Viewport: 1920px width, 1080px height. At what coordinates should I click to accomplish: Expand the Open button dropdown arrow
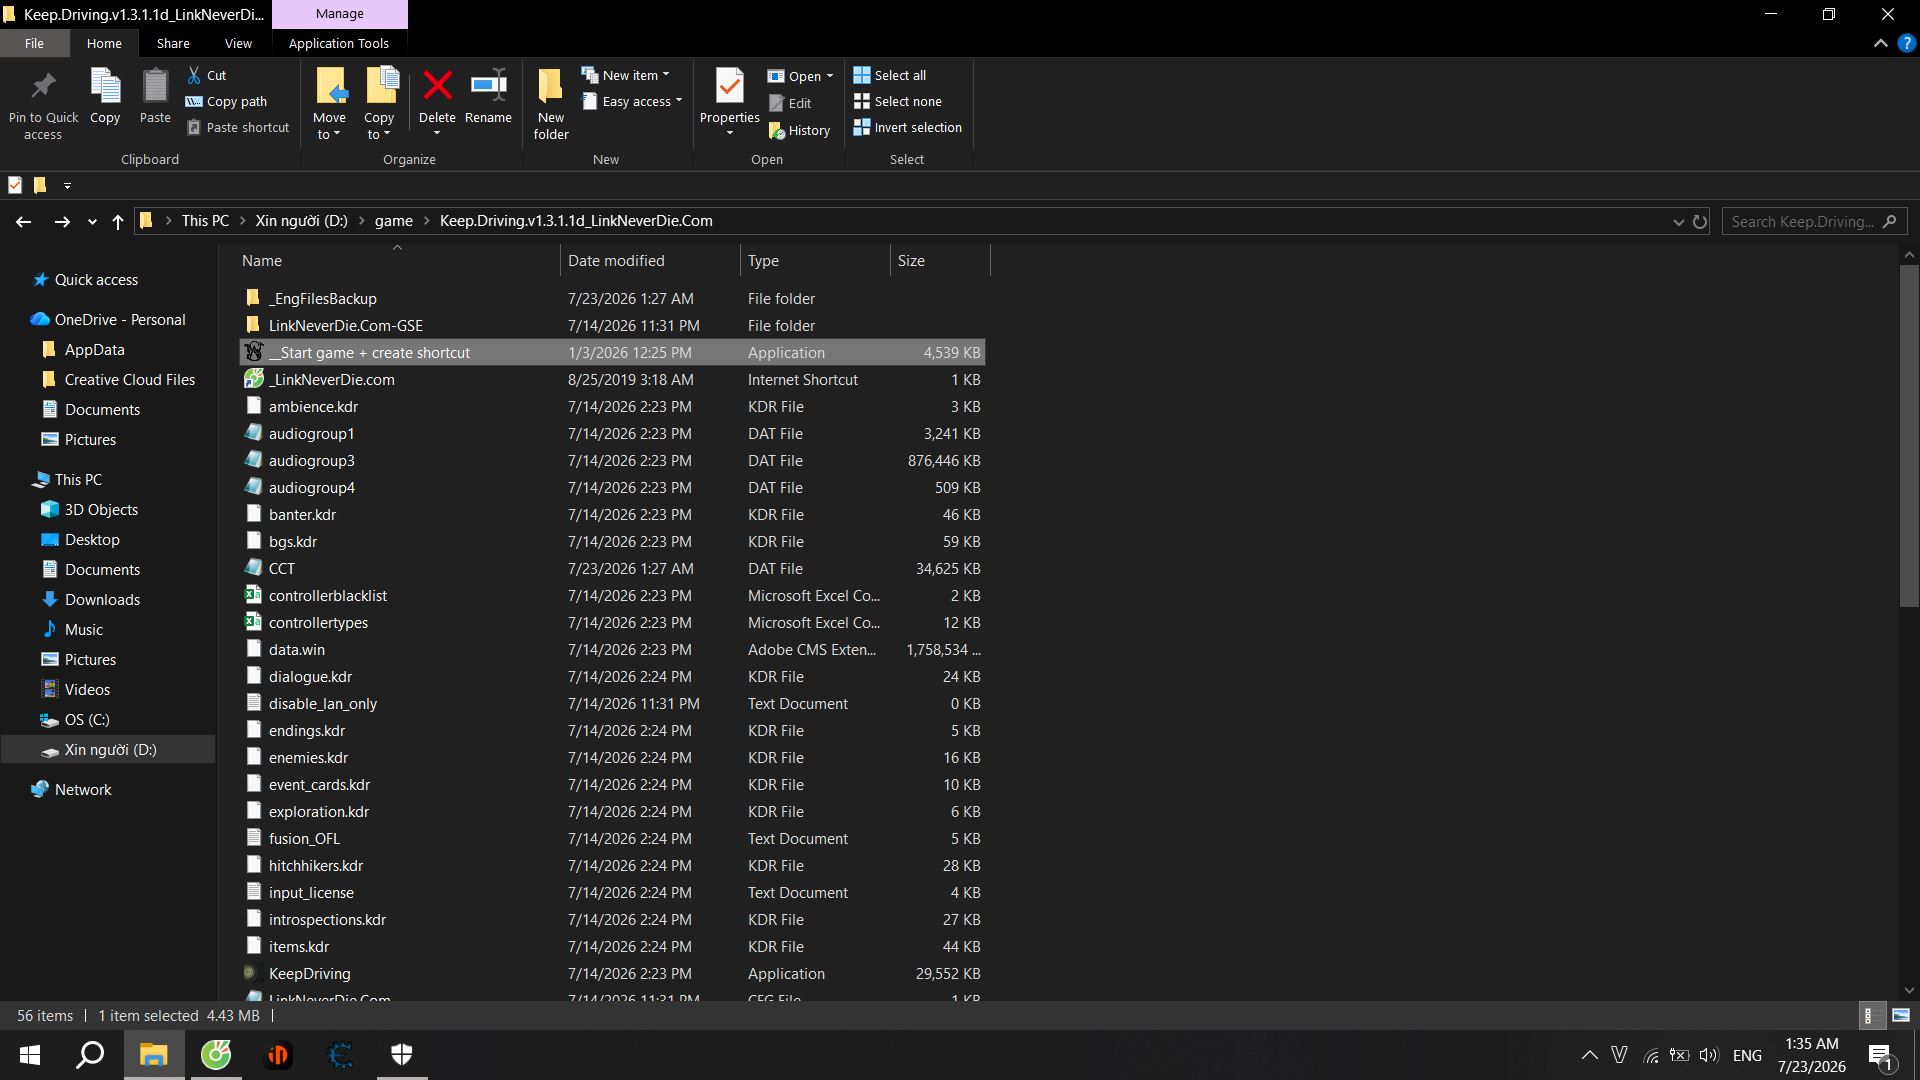pyautogui.click(x=830, y=76)
